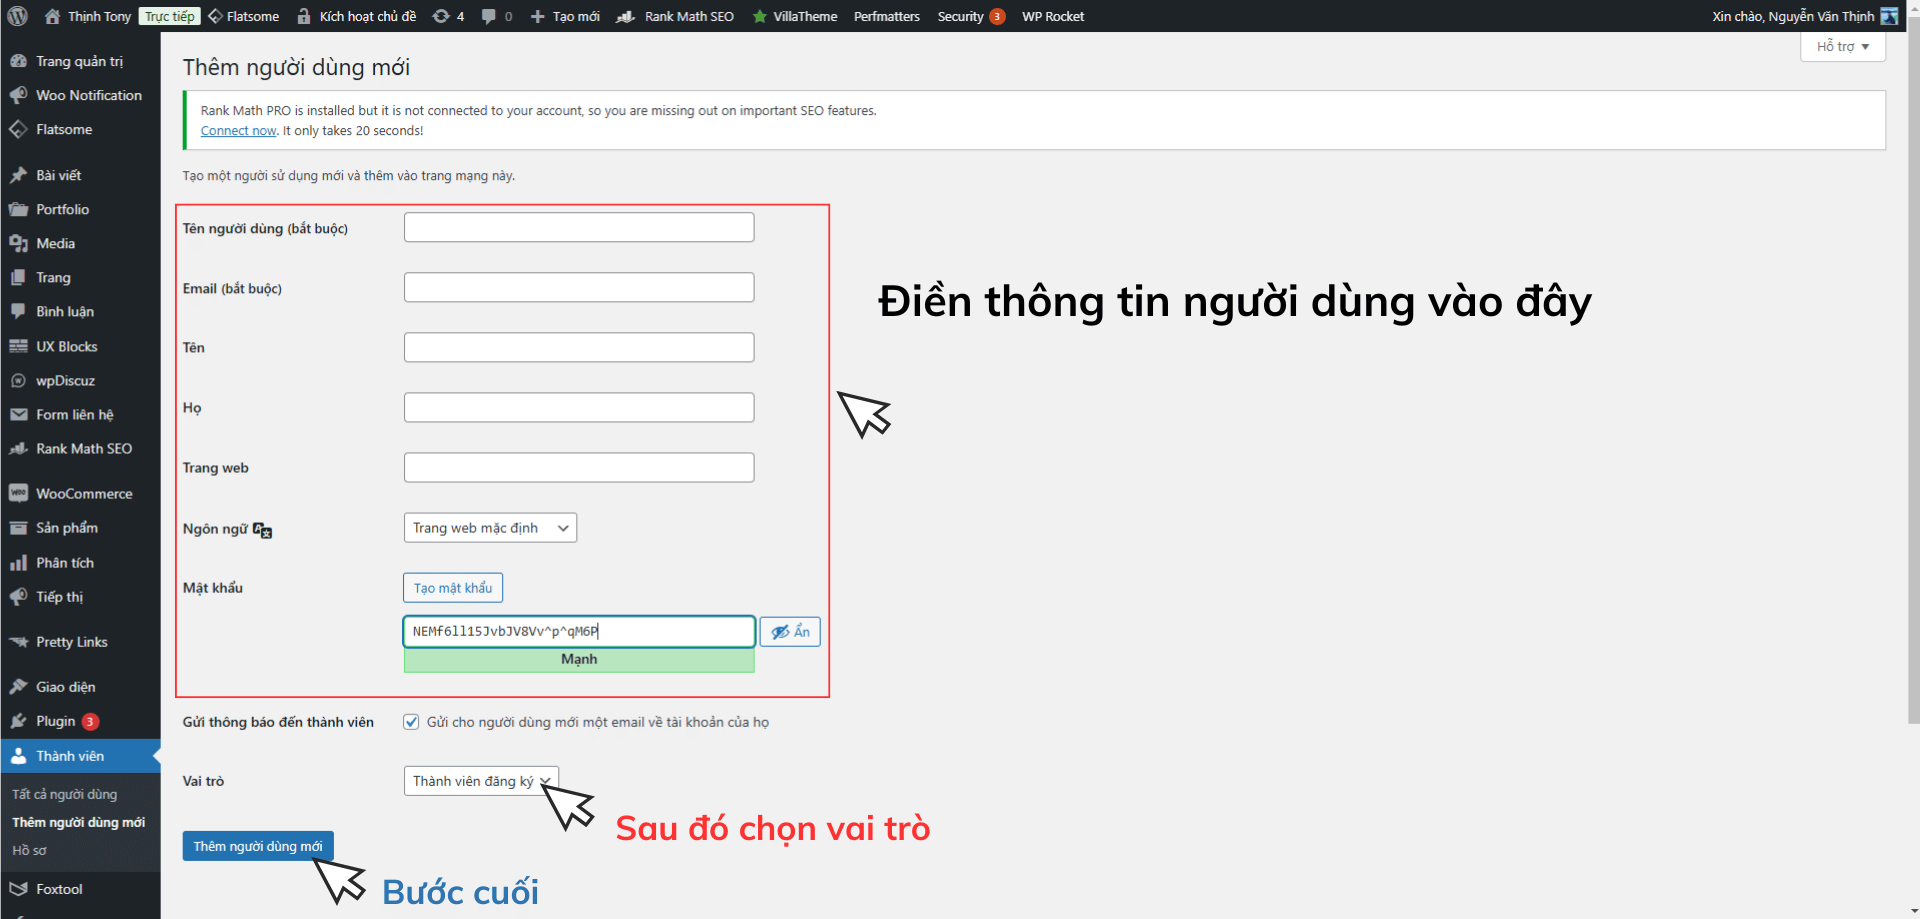Open Media from the sidebar icon

pos(20,243)
